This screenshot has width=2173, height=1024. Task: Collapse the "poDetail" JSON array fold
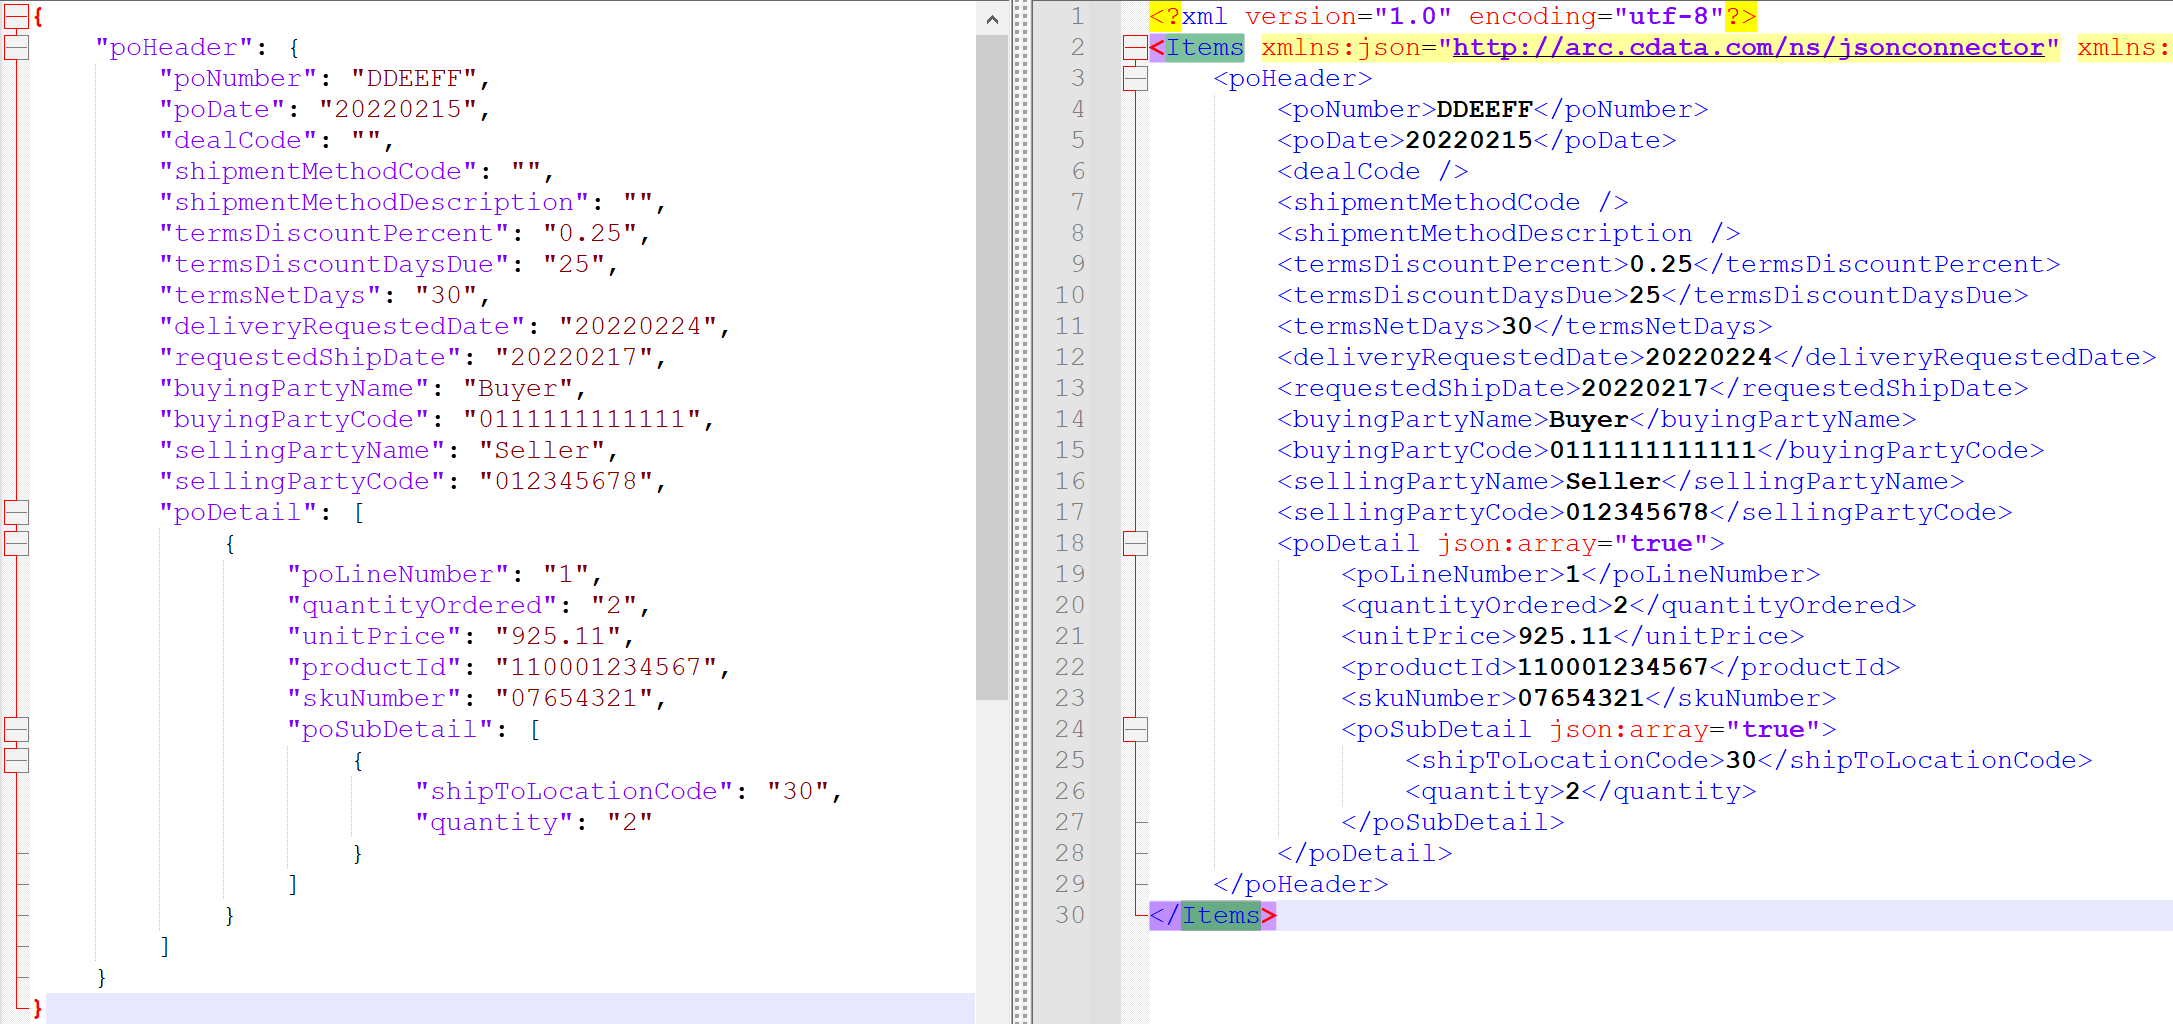[x=16, y=513]
